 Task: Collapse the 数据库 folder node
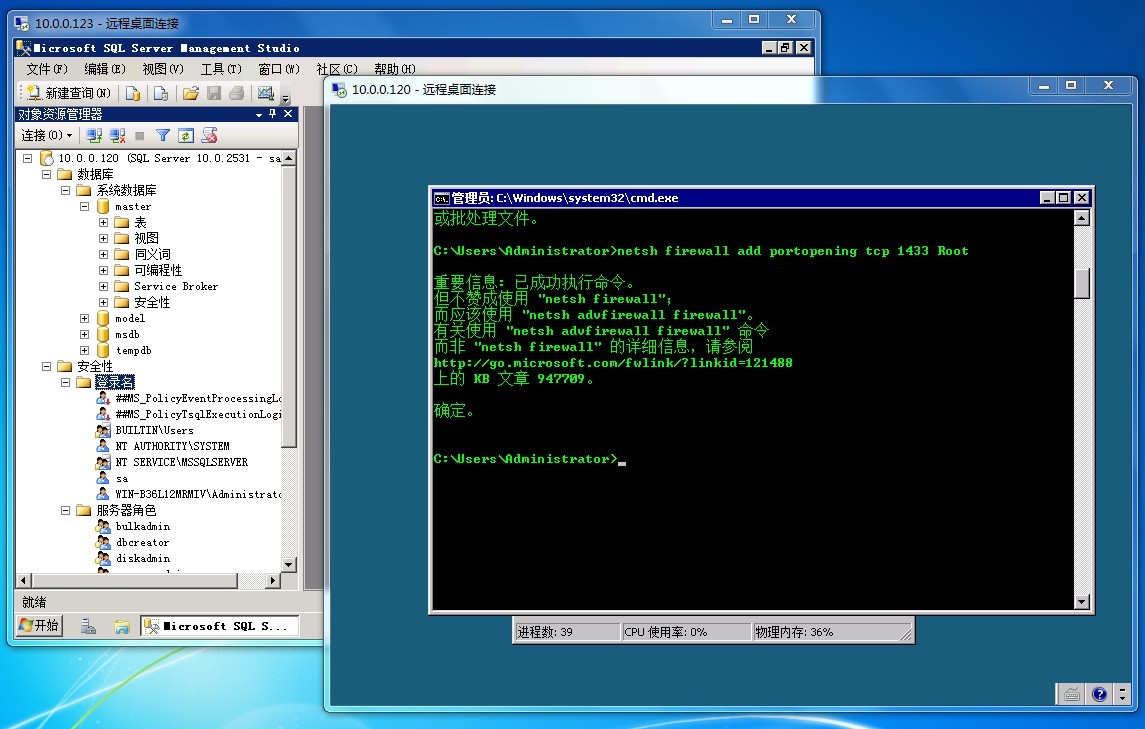point(46,174)
